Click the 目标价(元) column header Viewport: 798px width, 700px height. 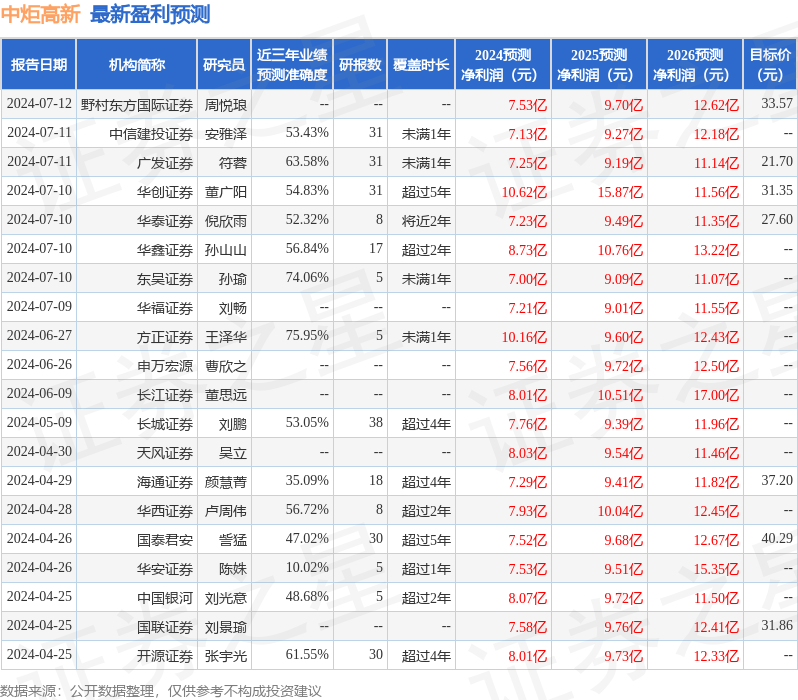point(771,65)
